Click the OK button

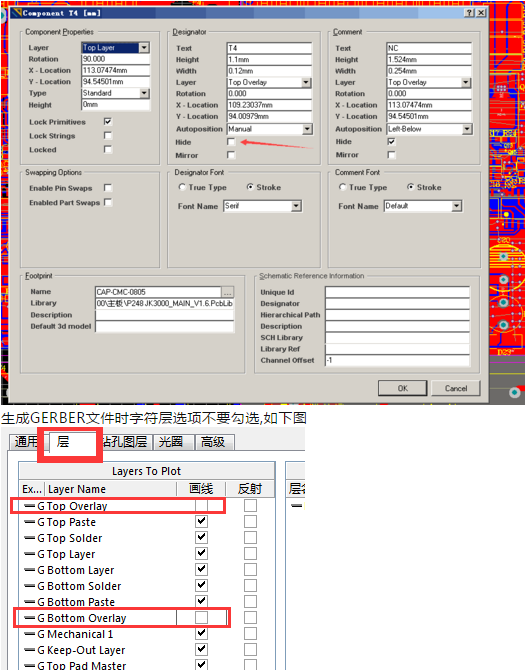(403, 388)
